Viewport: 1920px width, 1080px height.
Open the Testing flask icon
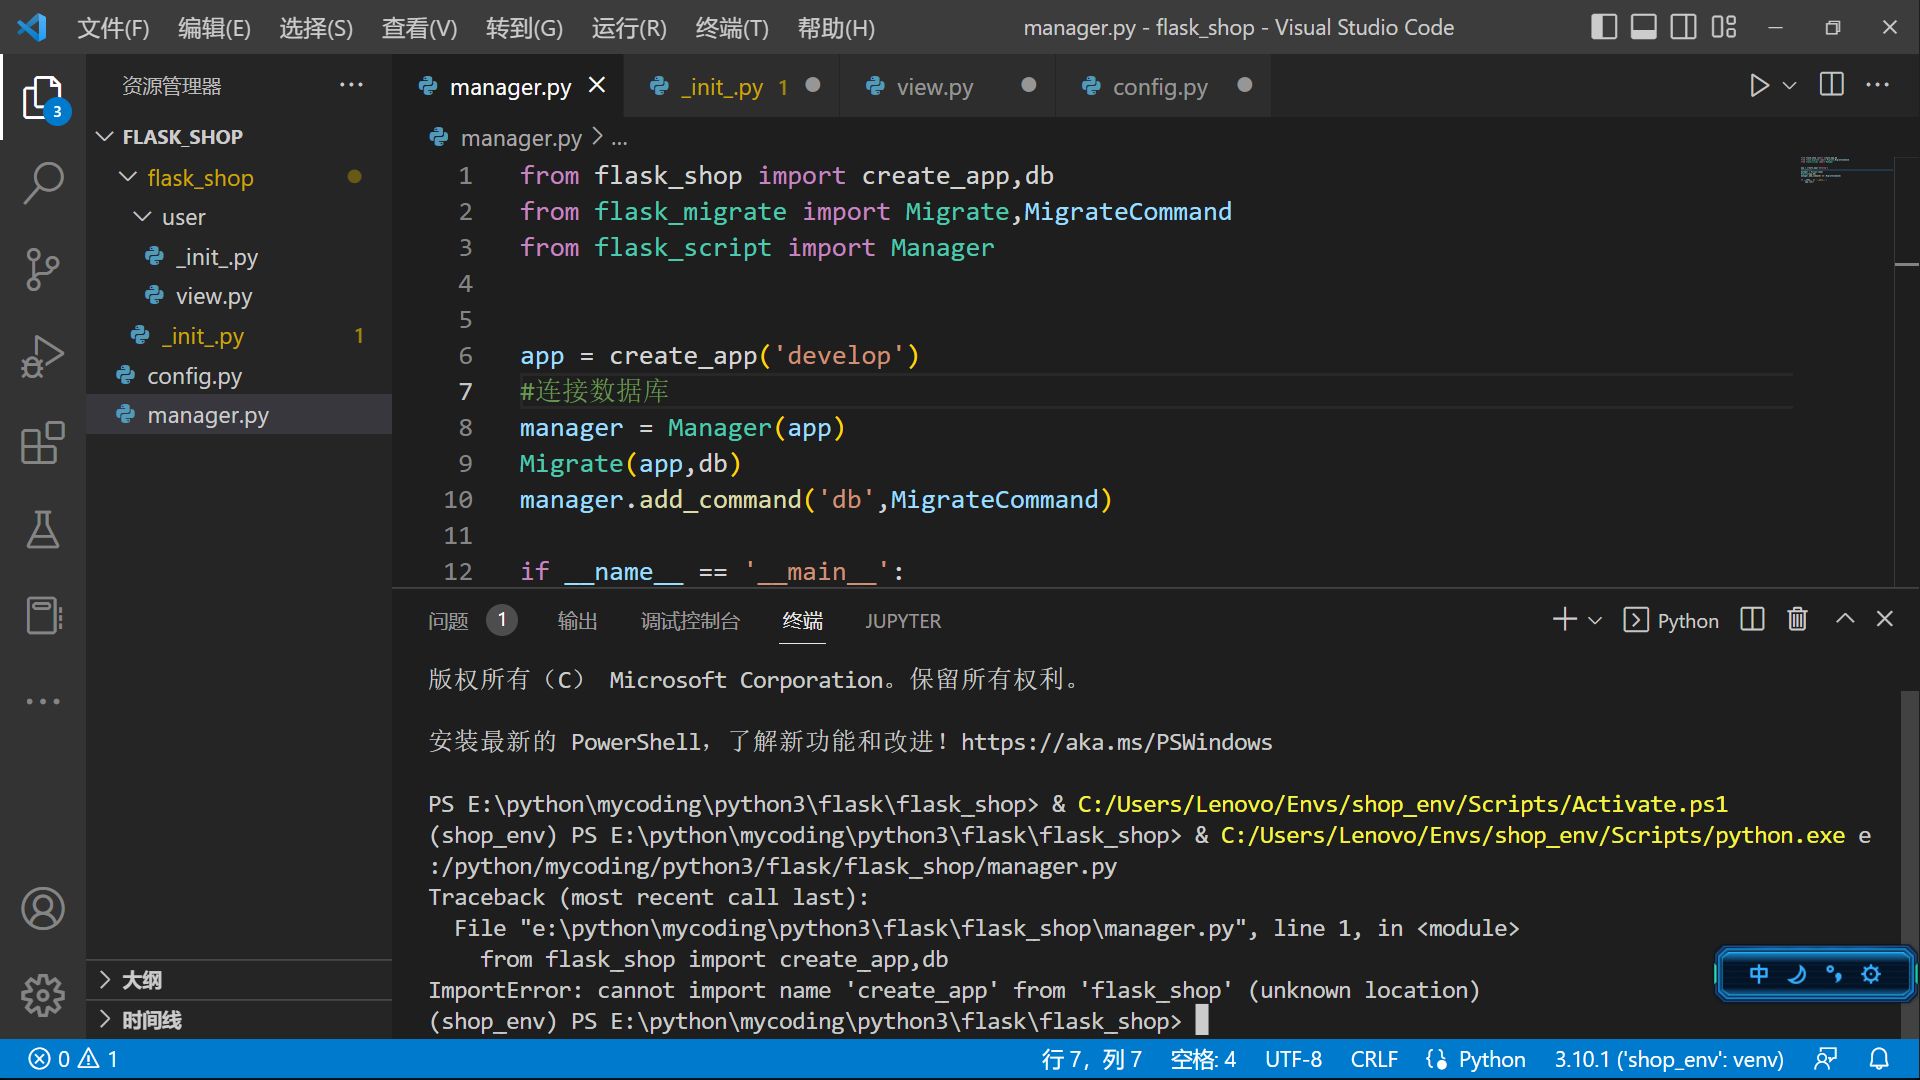[43, 529]
